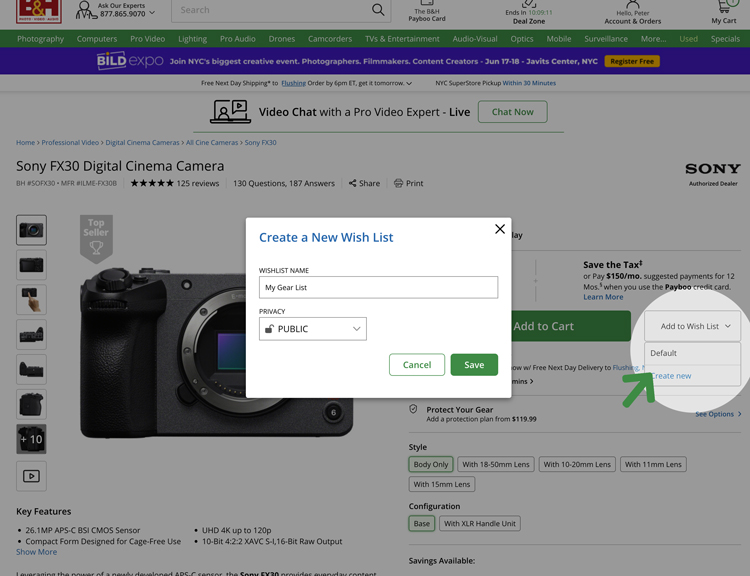This screenshot has height=576, width=750.
Task: Click the Print icon
Action: [x=398, y=183]
